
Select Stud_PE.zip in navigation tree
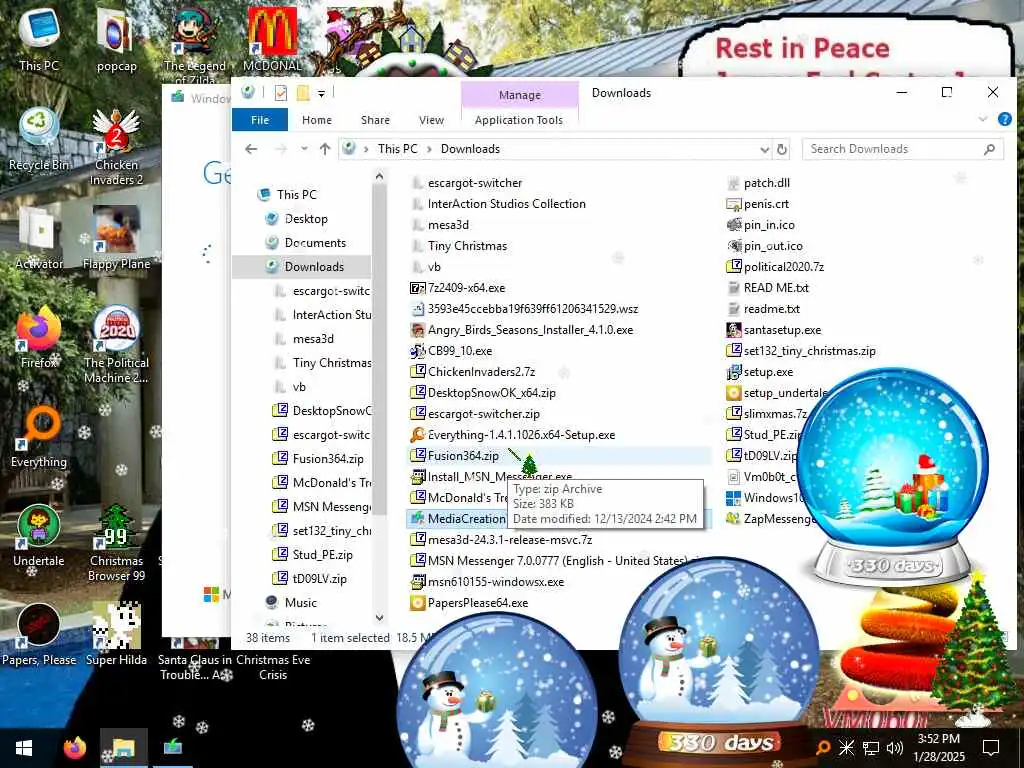coord(322,555)
